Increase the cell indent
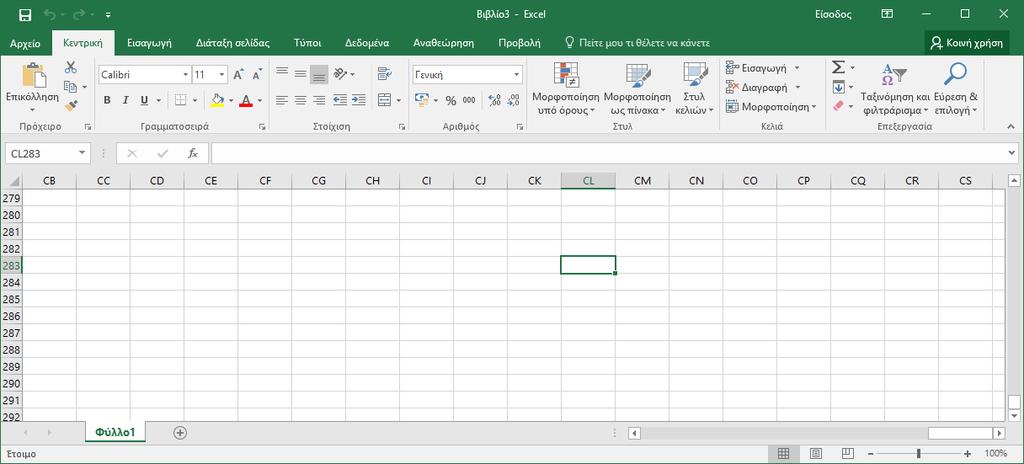 pyautogui.click(x=359, y=100)
